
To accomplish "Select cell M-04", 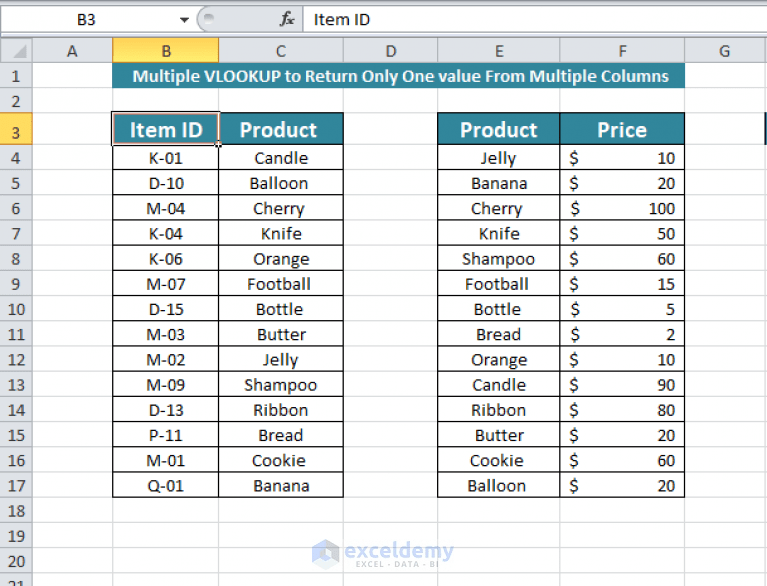I will coord(165,208).
